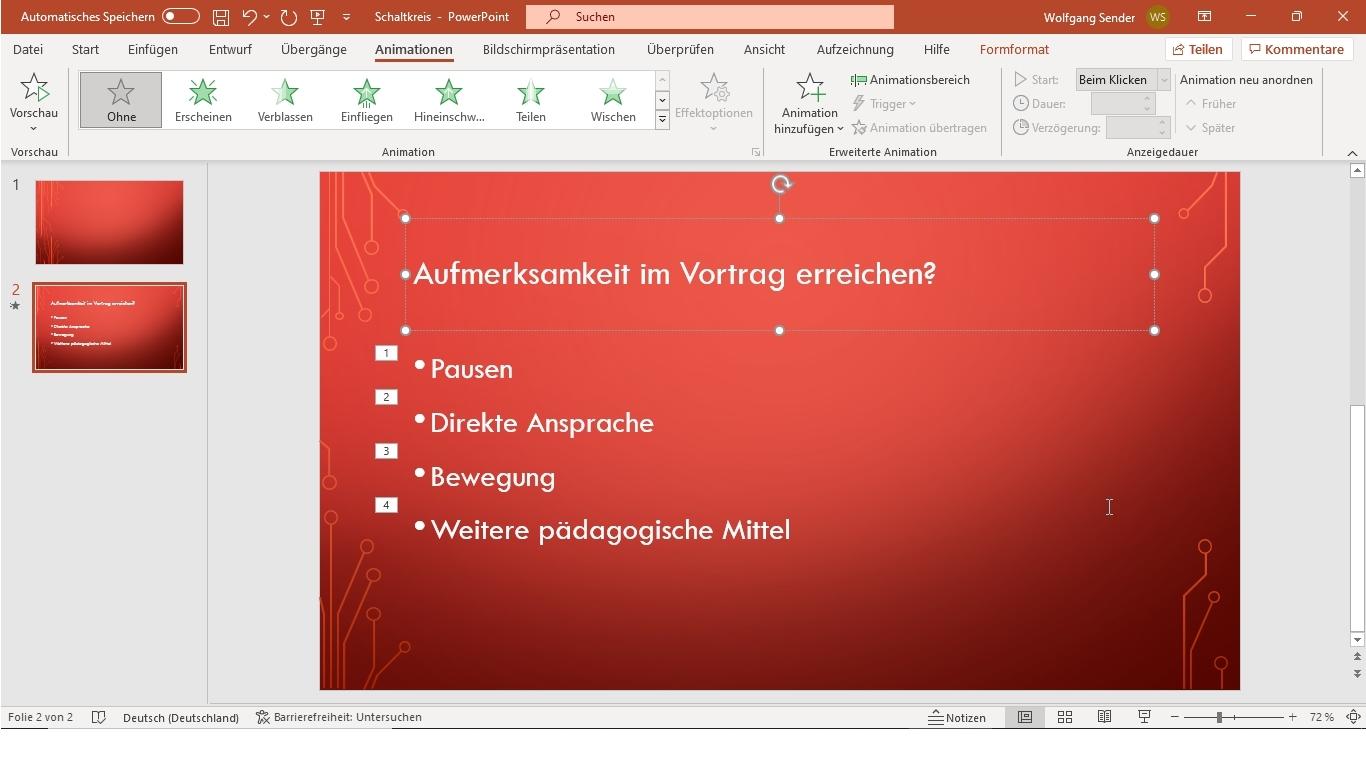The height and width of the screenshot is (768, 1366).
Task: Select slide 1 thumbnail
Action: 109,222
